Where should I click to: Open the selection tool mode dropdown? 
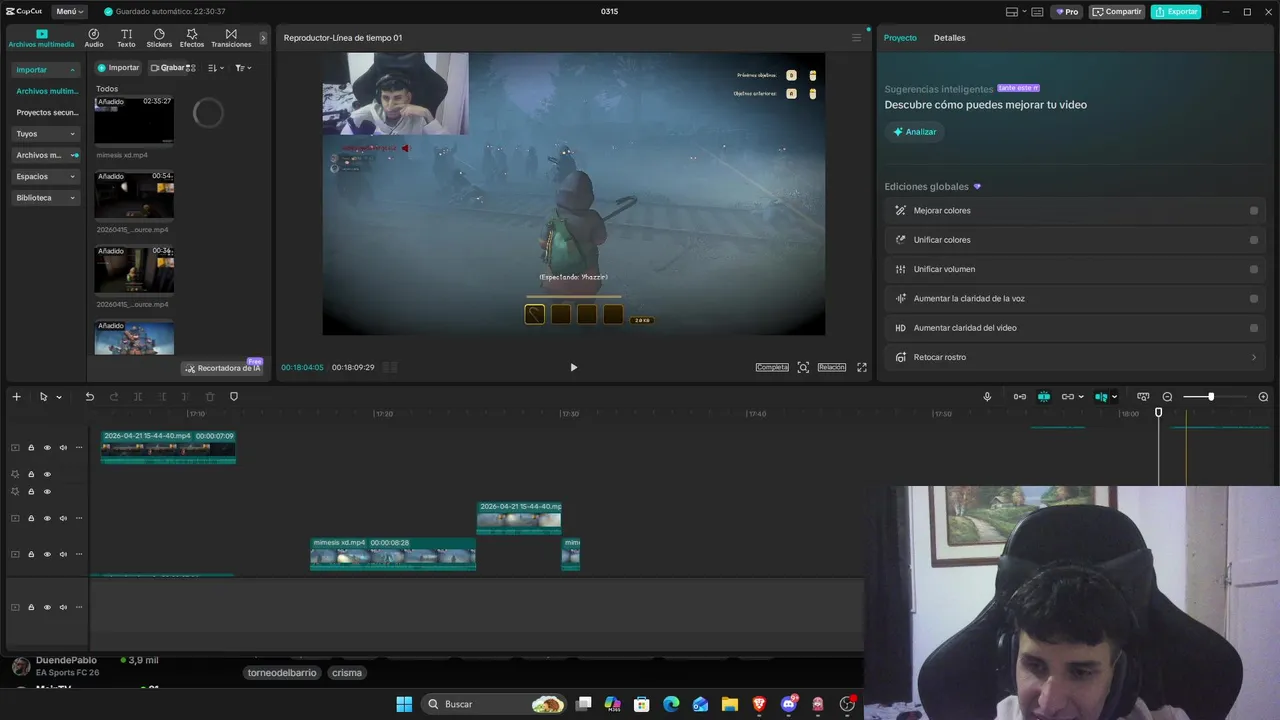59,397
